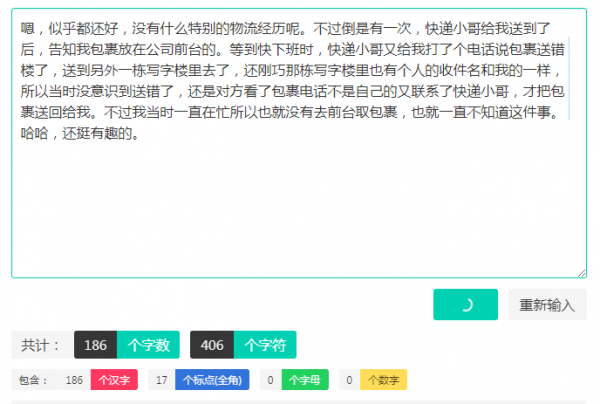This screenshot has height=404, width=600.
Task: Click the 个字母 green badge
Action: [305, 380]
